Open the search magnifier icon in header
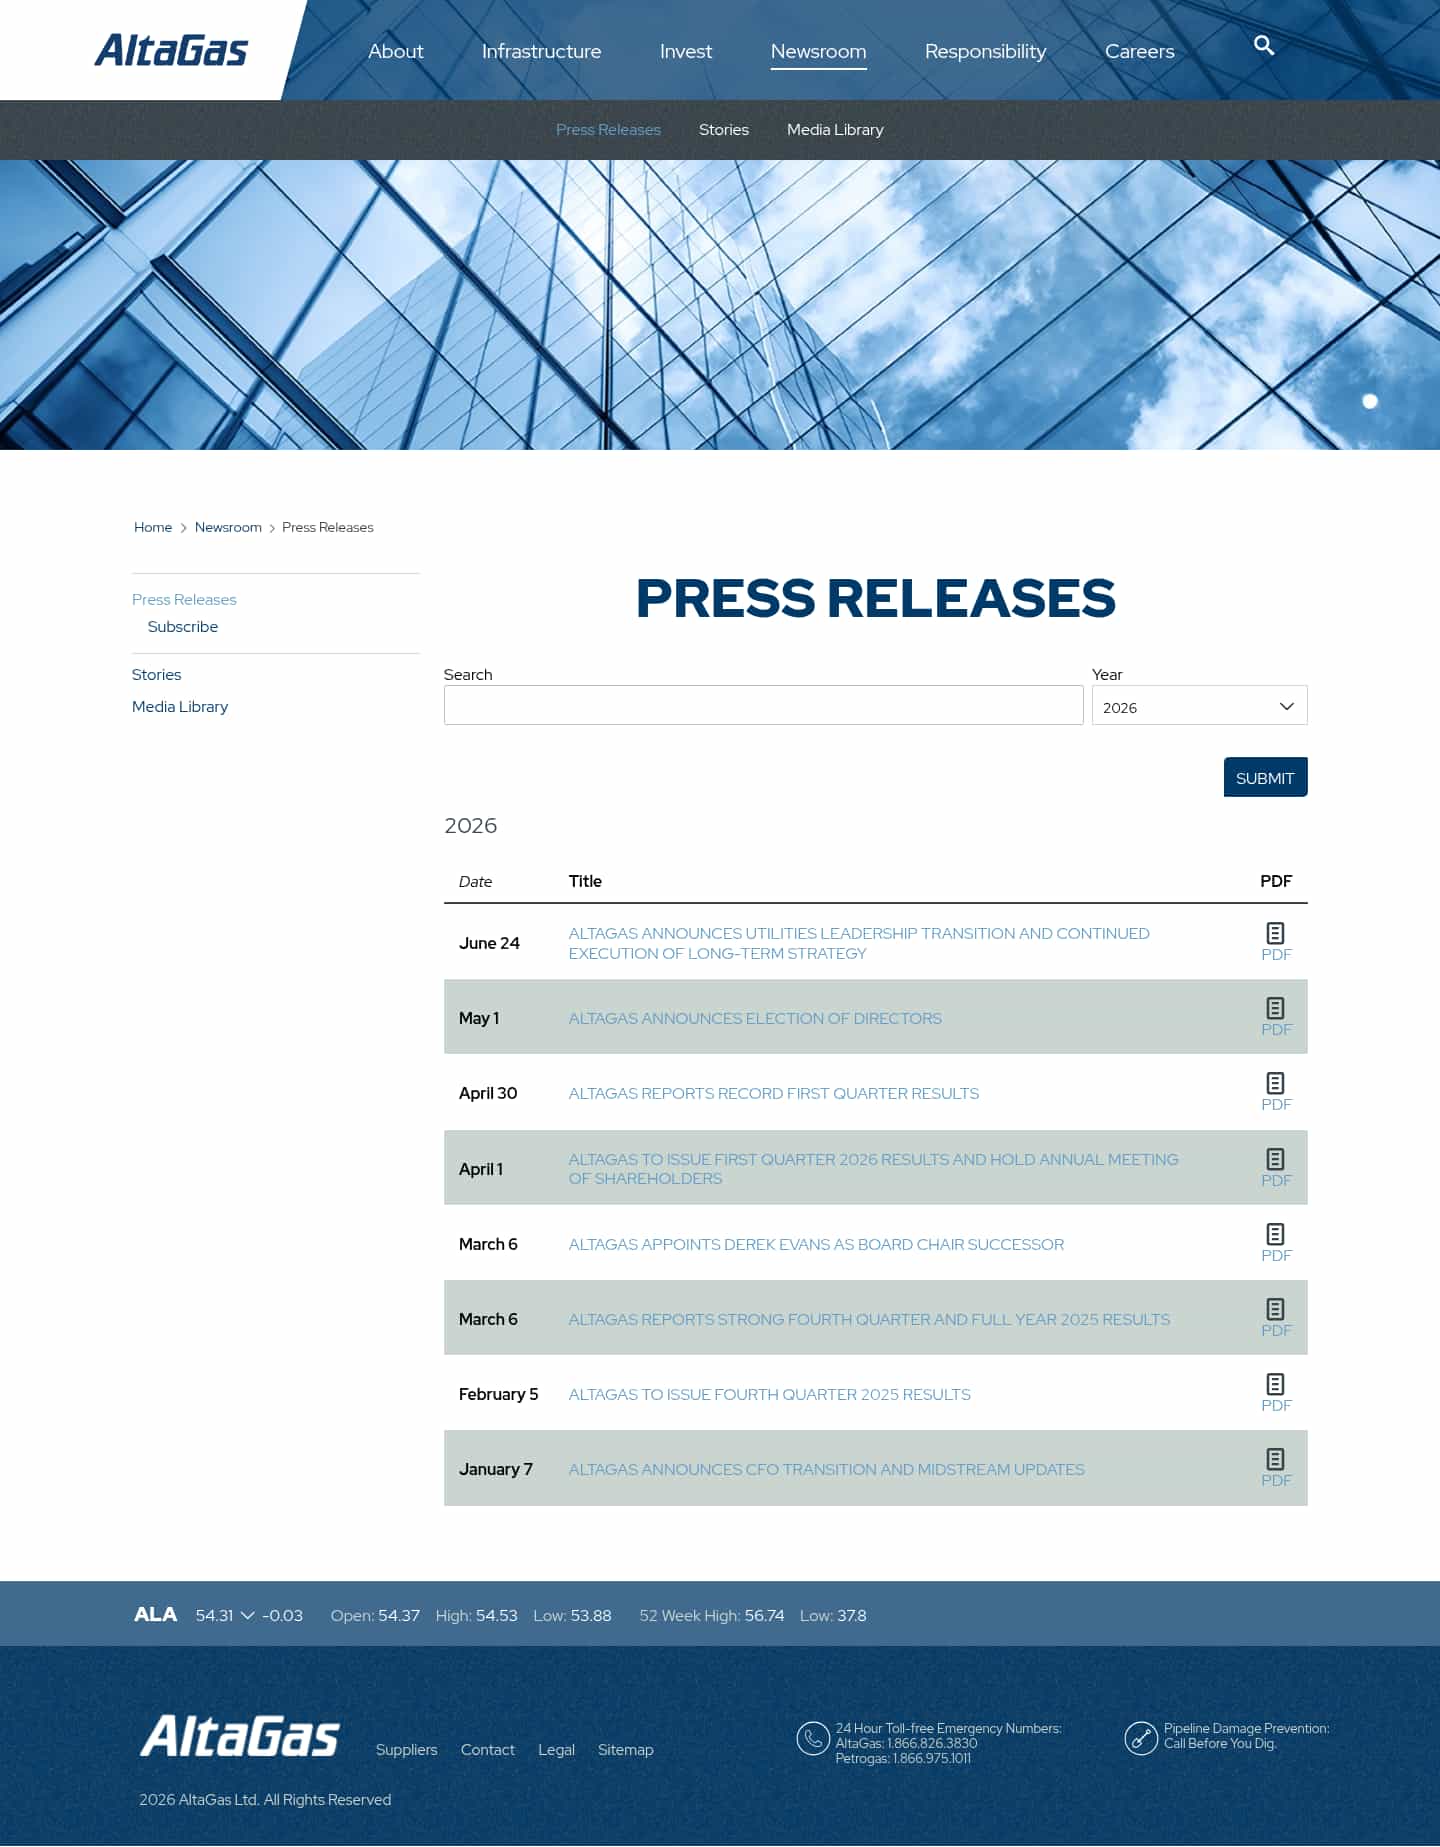This screenshot has height=1847, width=1440. click(x=1264, y=46)
